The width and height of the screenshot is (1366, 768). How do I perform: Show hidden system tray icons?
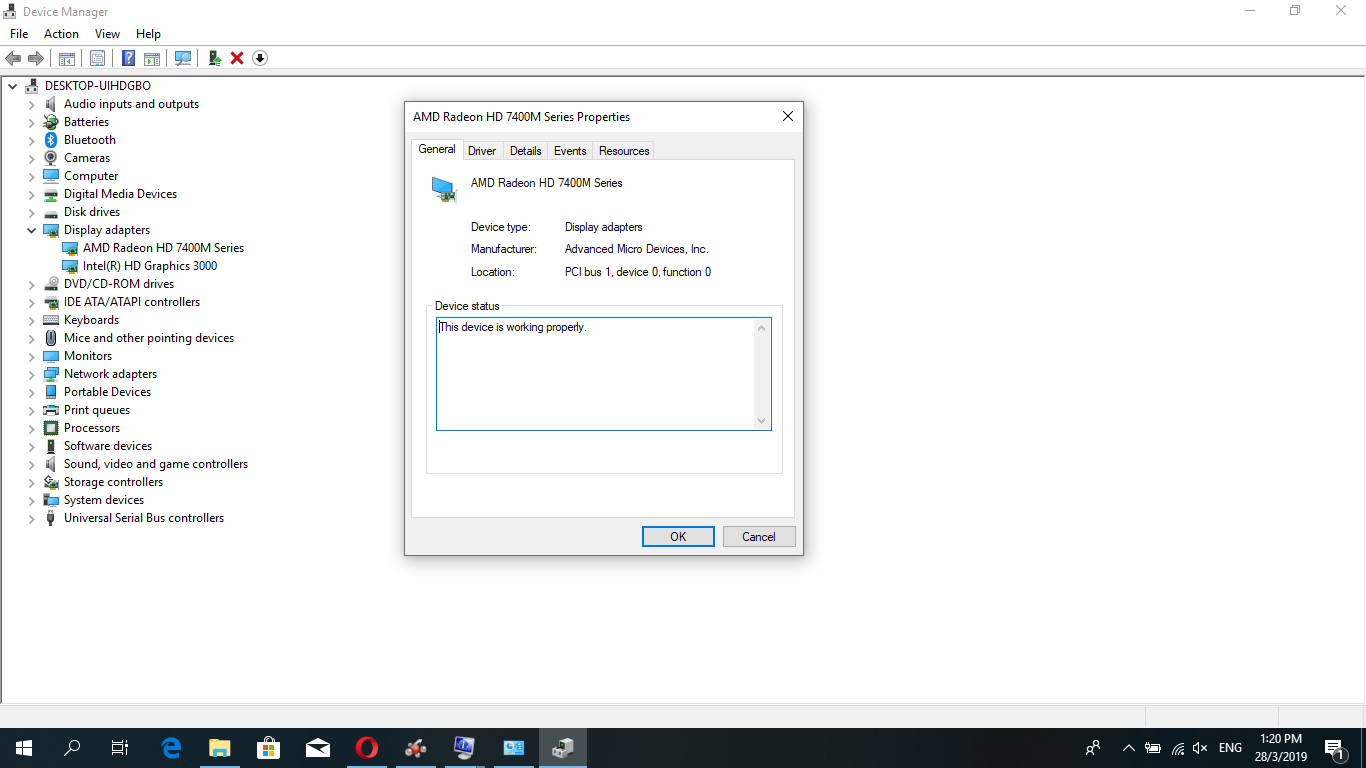click(1129, 748)
